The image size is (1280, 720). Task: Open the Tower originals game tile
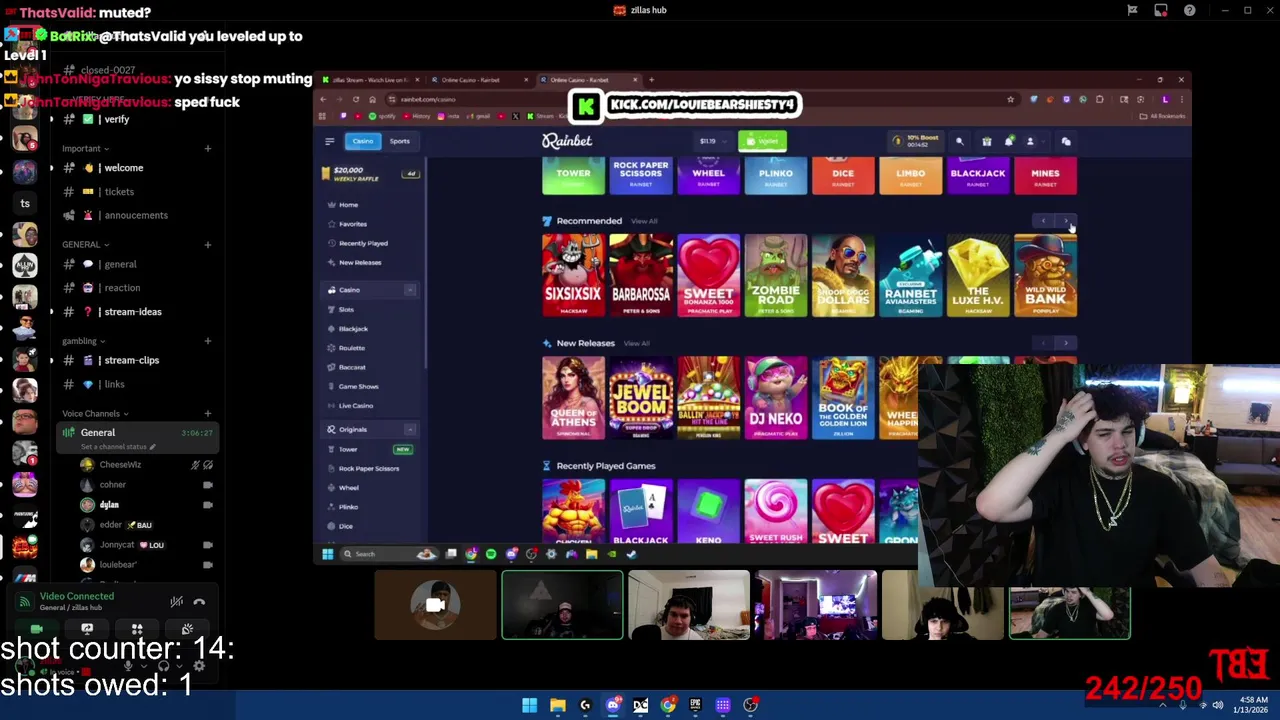pyautogui.click(x=573, y=177)
